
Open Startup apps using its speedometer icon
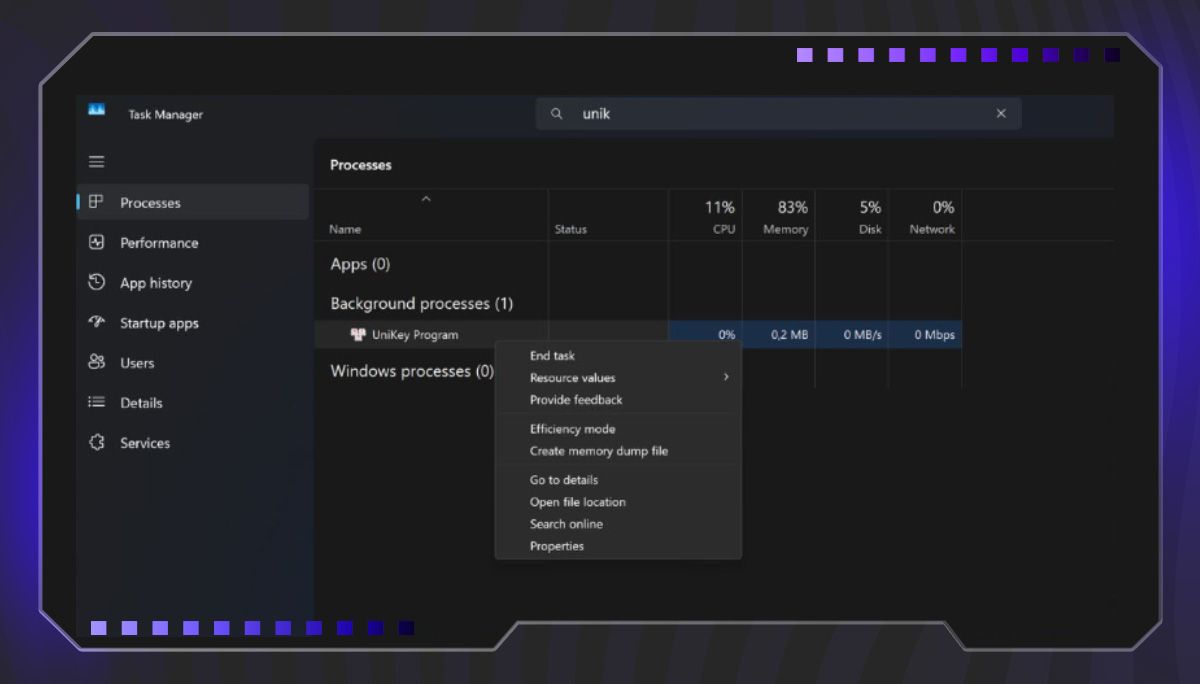pyautogui.click(x=96, y=322)
